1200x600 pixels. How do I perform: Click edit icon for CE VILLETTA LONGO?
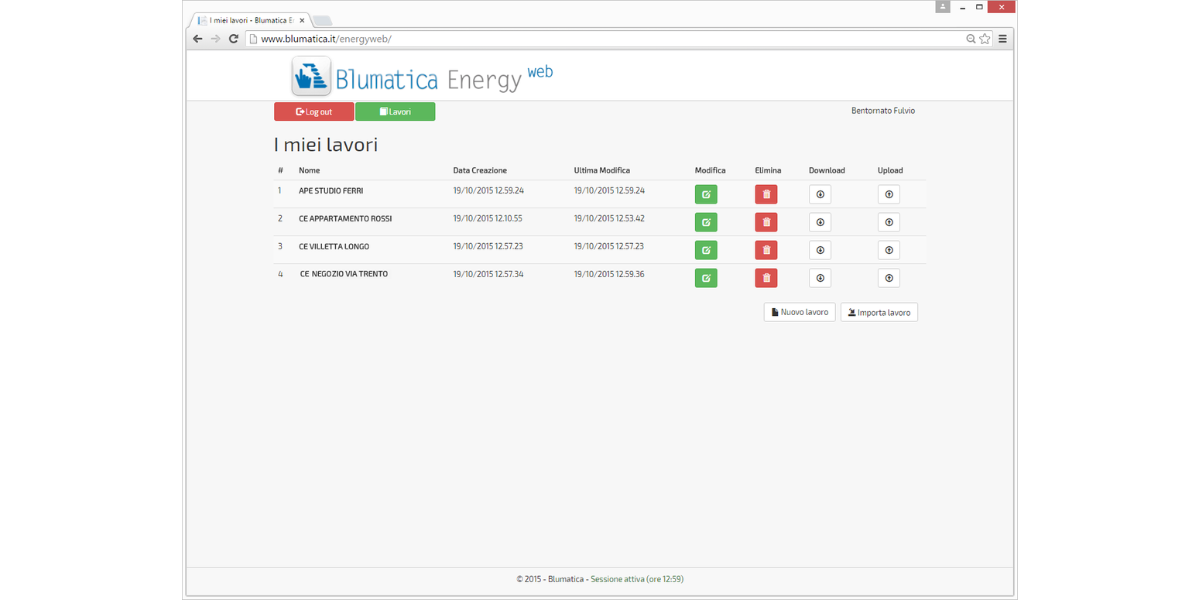[706, 250]
